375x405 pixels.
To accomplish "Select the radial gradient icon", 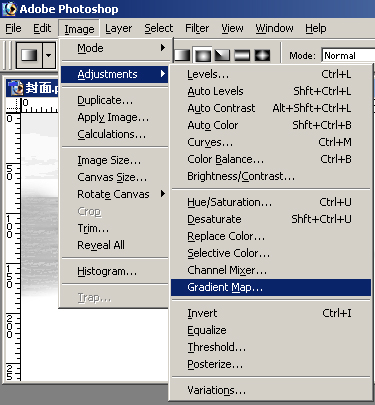I will 202,55.
